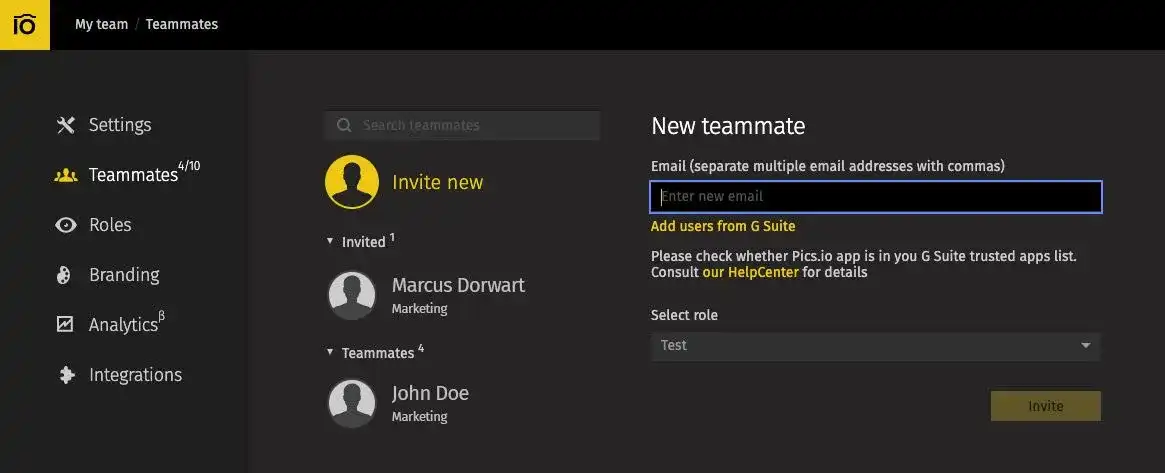The image size is (1165, 473).
Task: Click the yellow Invite new avatar
Action: pos(352,182)
